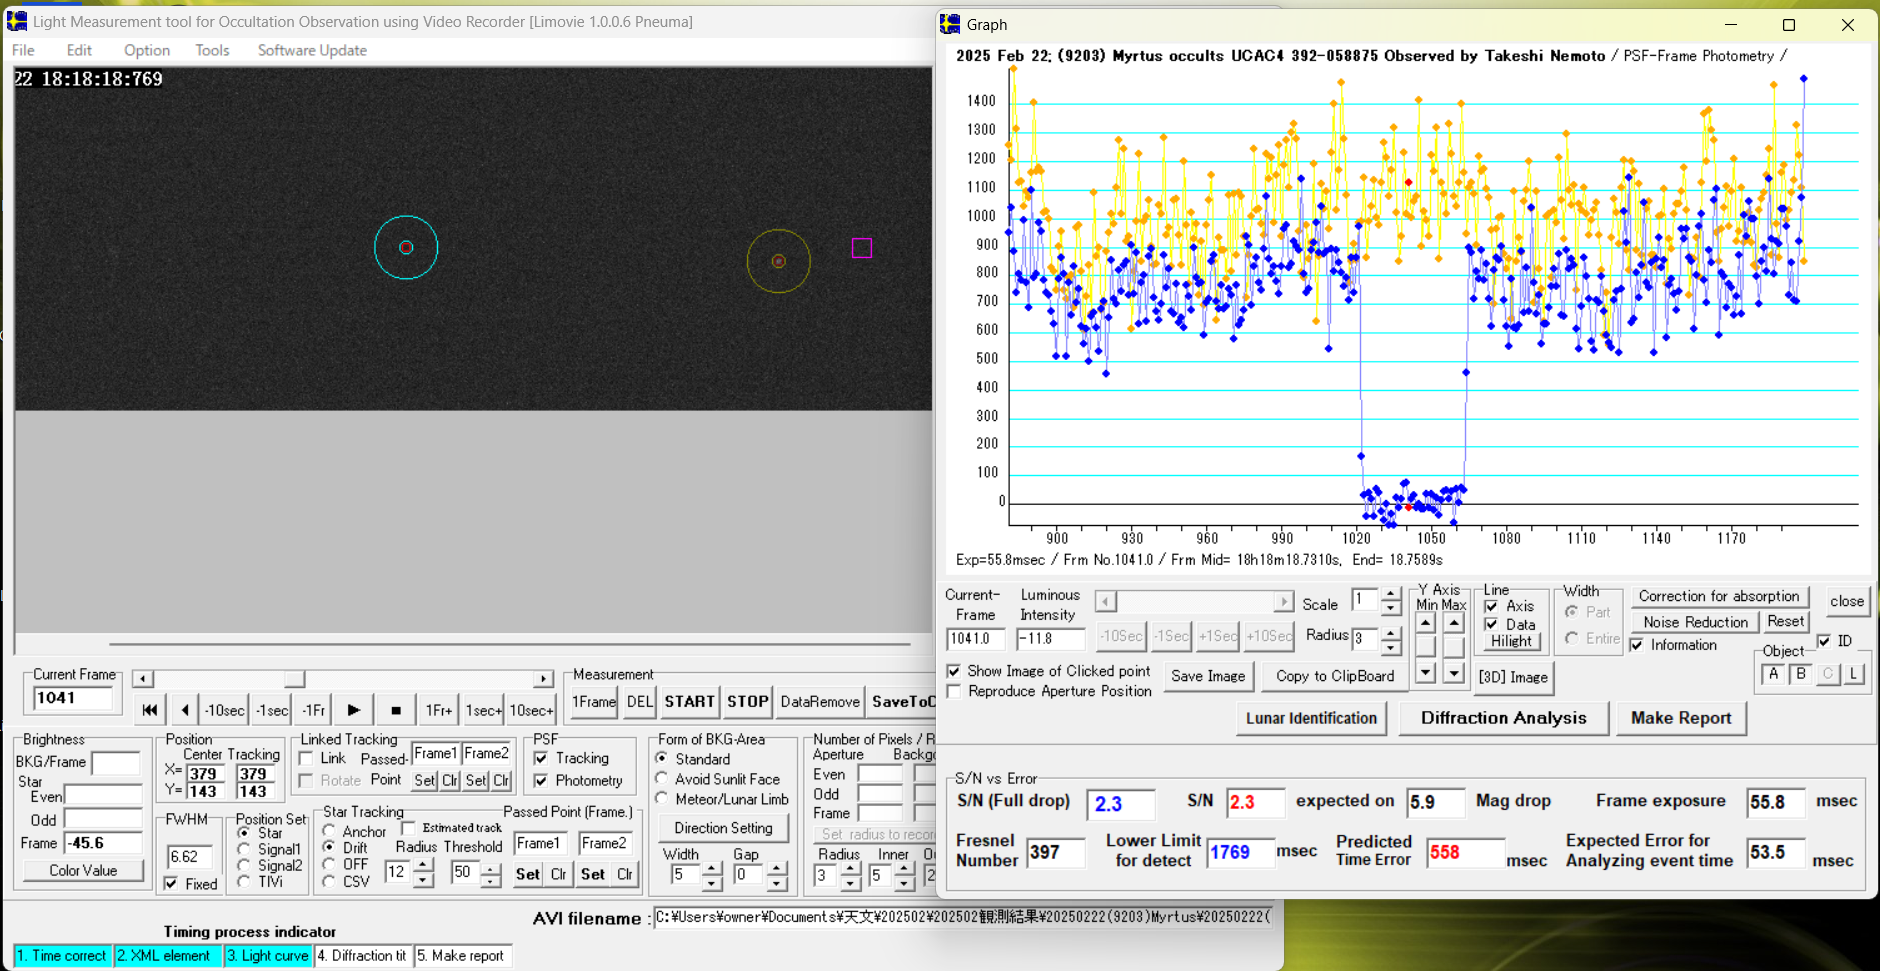The image size is (1880, 971).
Task: Click the reverse play triangle icon
Action: [x=185, y=710]
